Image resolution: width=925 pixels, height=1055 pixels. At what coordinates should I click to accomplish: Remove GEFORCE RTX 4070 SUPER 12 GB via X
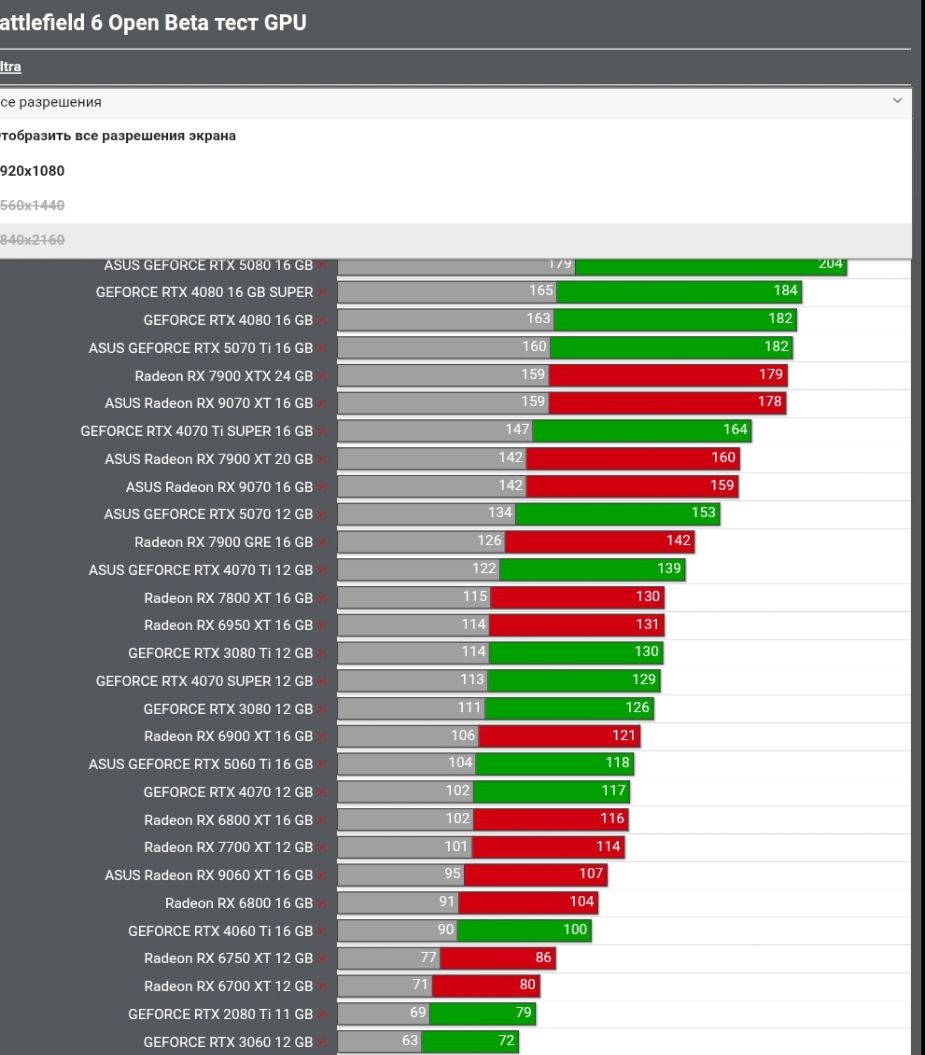point(323,682)
